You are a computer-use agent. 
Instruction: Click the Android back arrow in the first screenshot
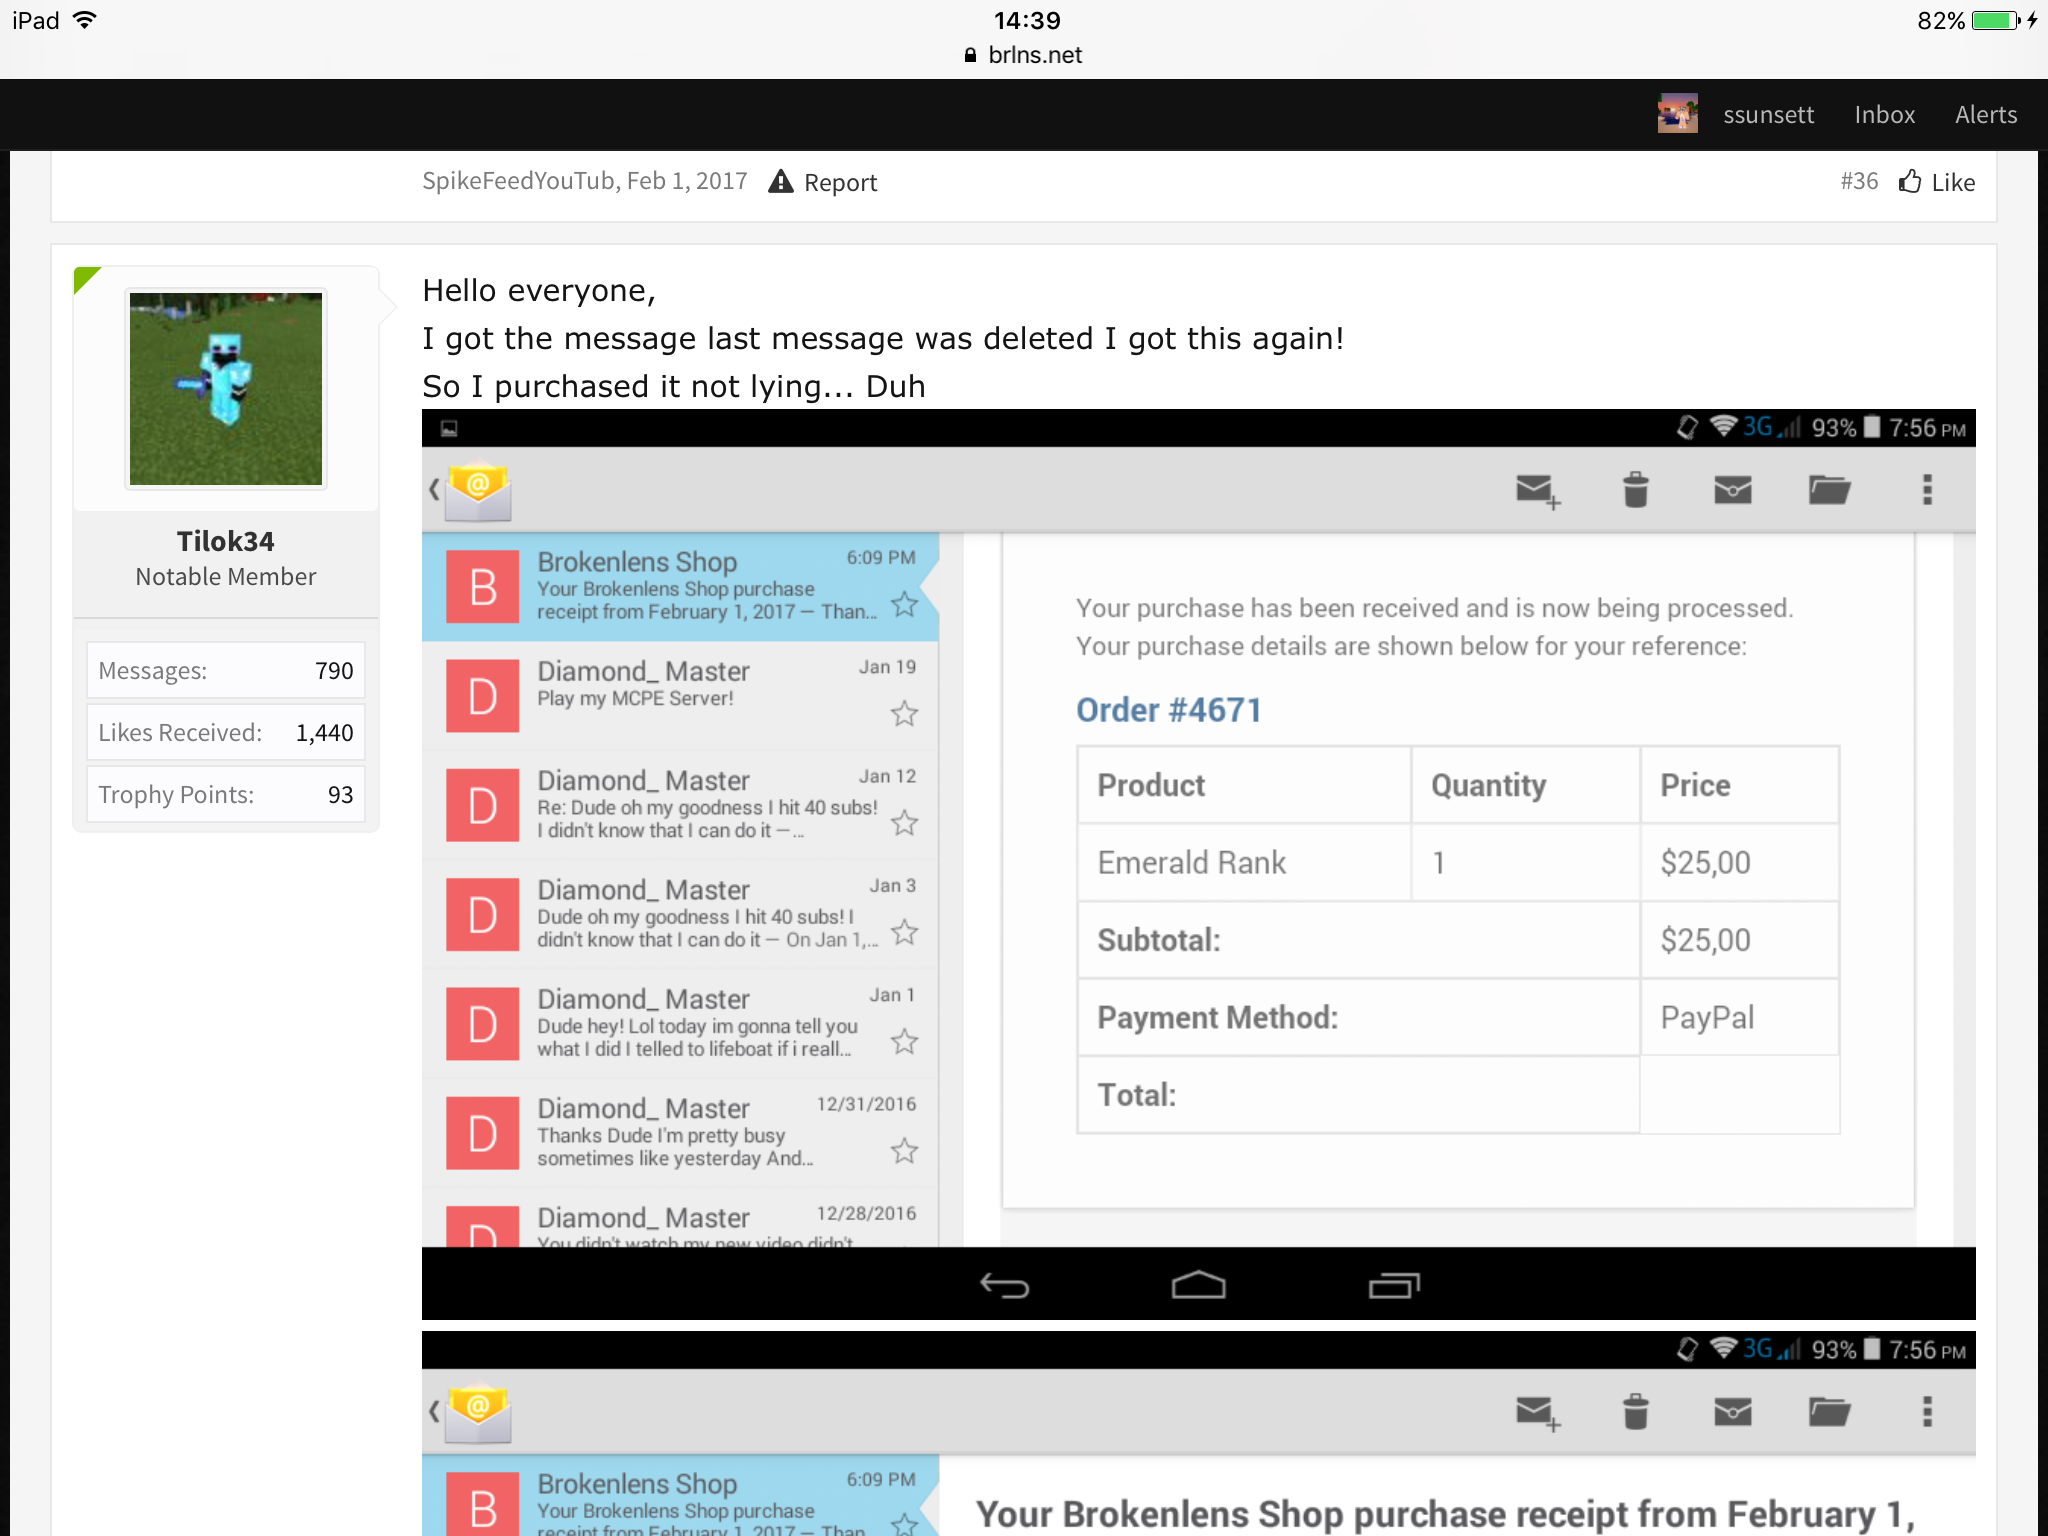click(1004, 1285)
